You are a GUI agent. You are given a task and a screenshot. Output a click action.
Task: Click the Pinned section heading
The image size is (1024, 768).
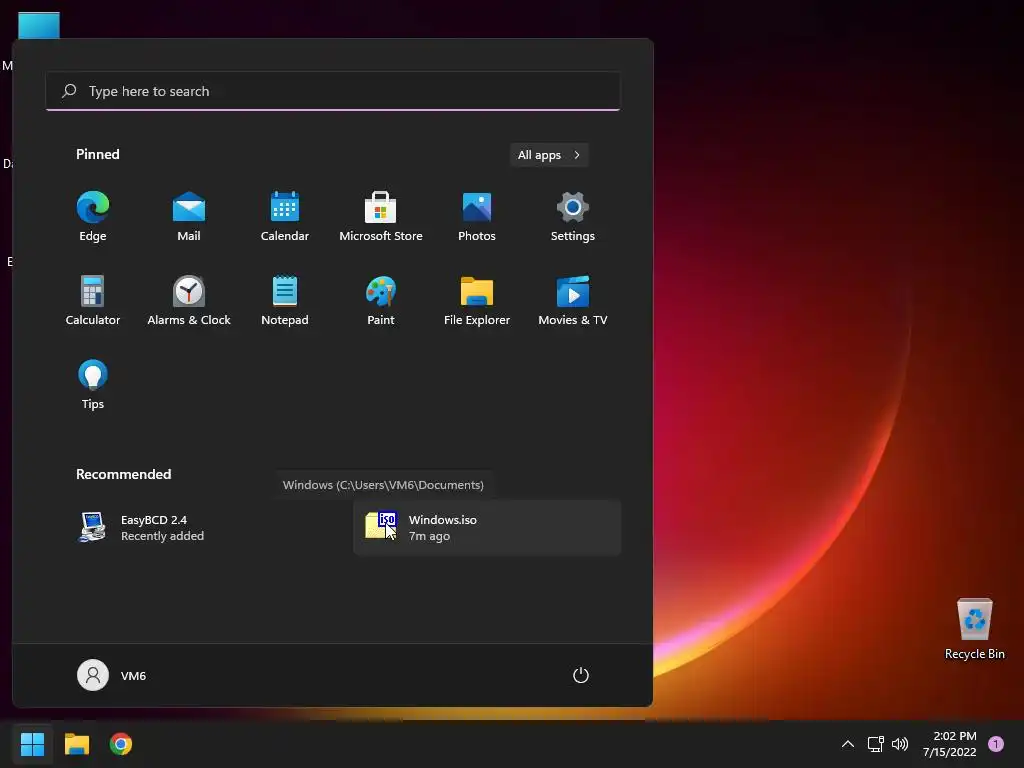click(x=98, y=154)
